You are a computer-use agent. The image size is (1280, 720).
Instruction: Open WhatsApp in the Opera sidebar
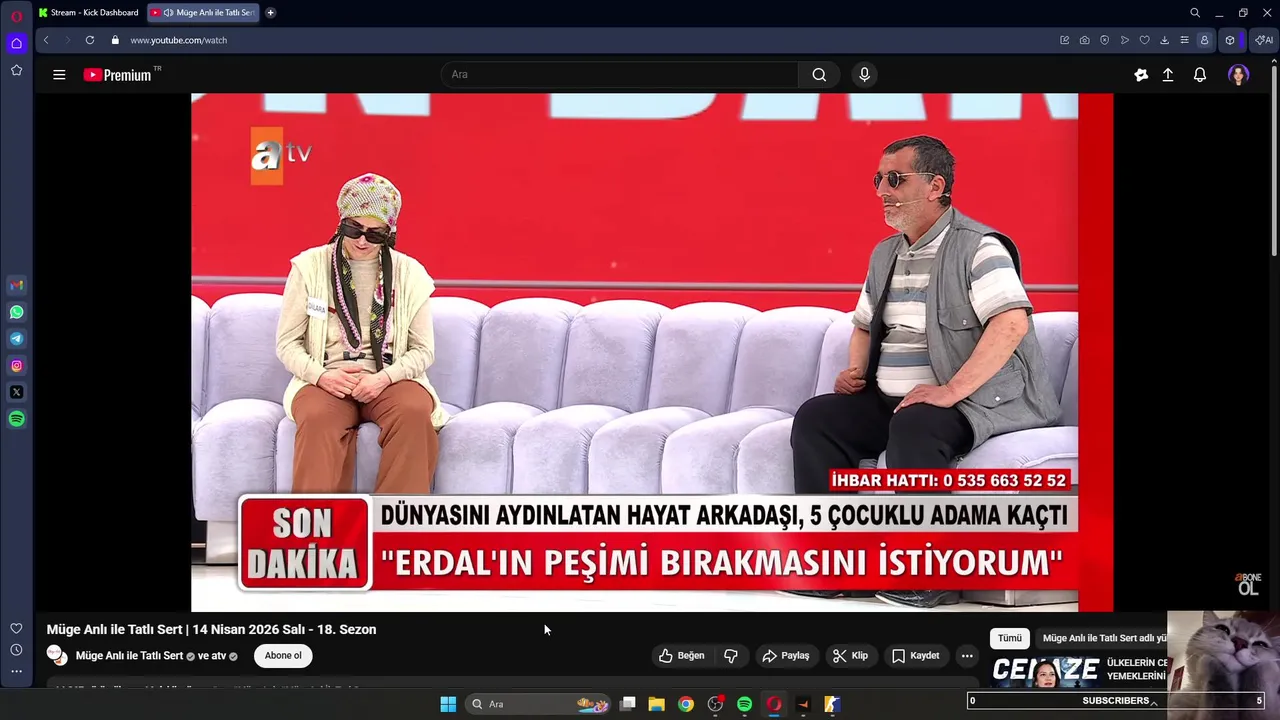click(16, 312)
